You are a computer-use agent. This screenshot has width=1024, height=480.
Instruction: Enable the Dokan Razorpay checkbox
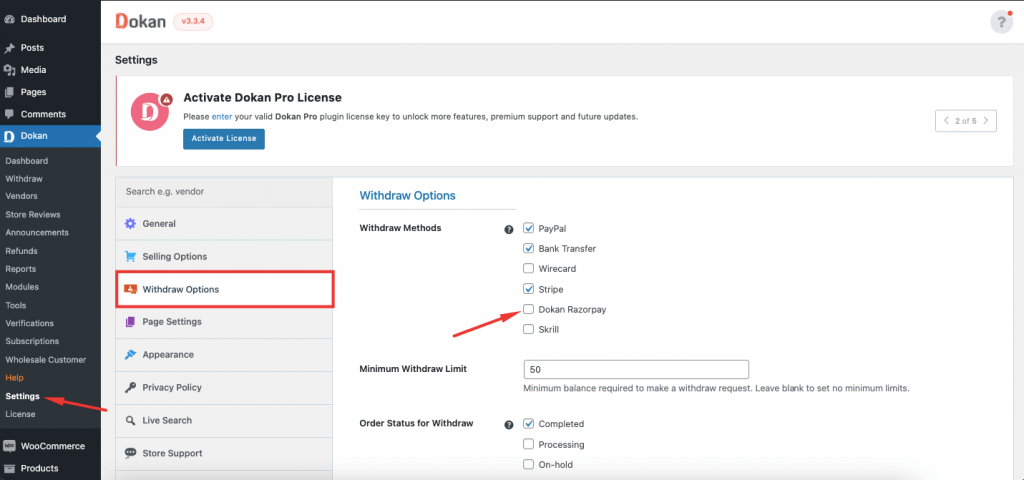pos(528,309)
